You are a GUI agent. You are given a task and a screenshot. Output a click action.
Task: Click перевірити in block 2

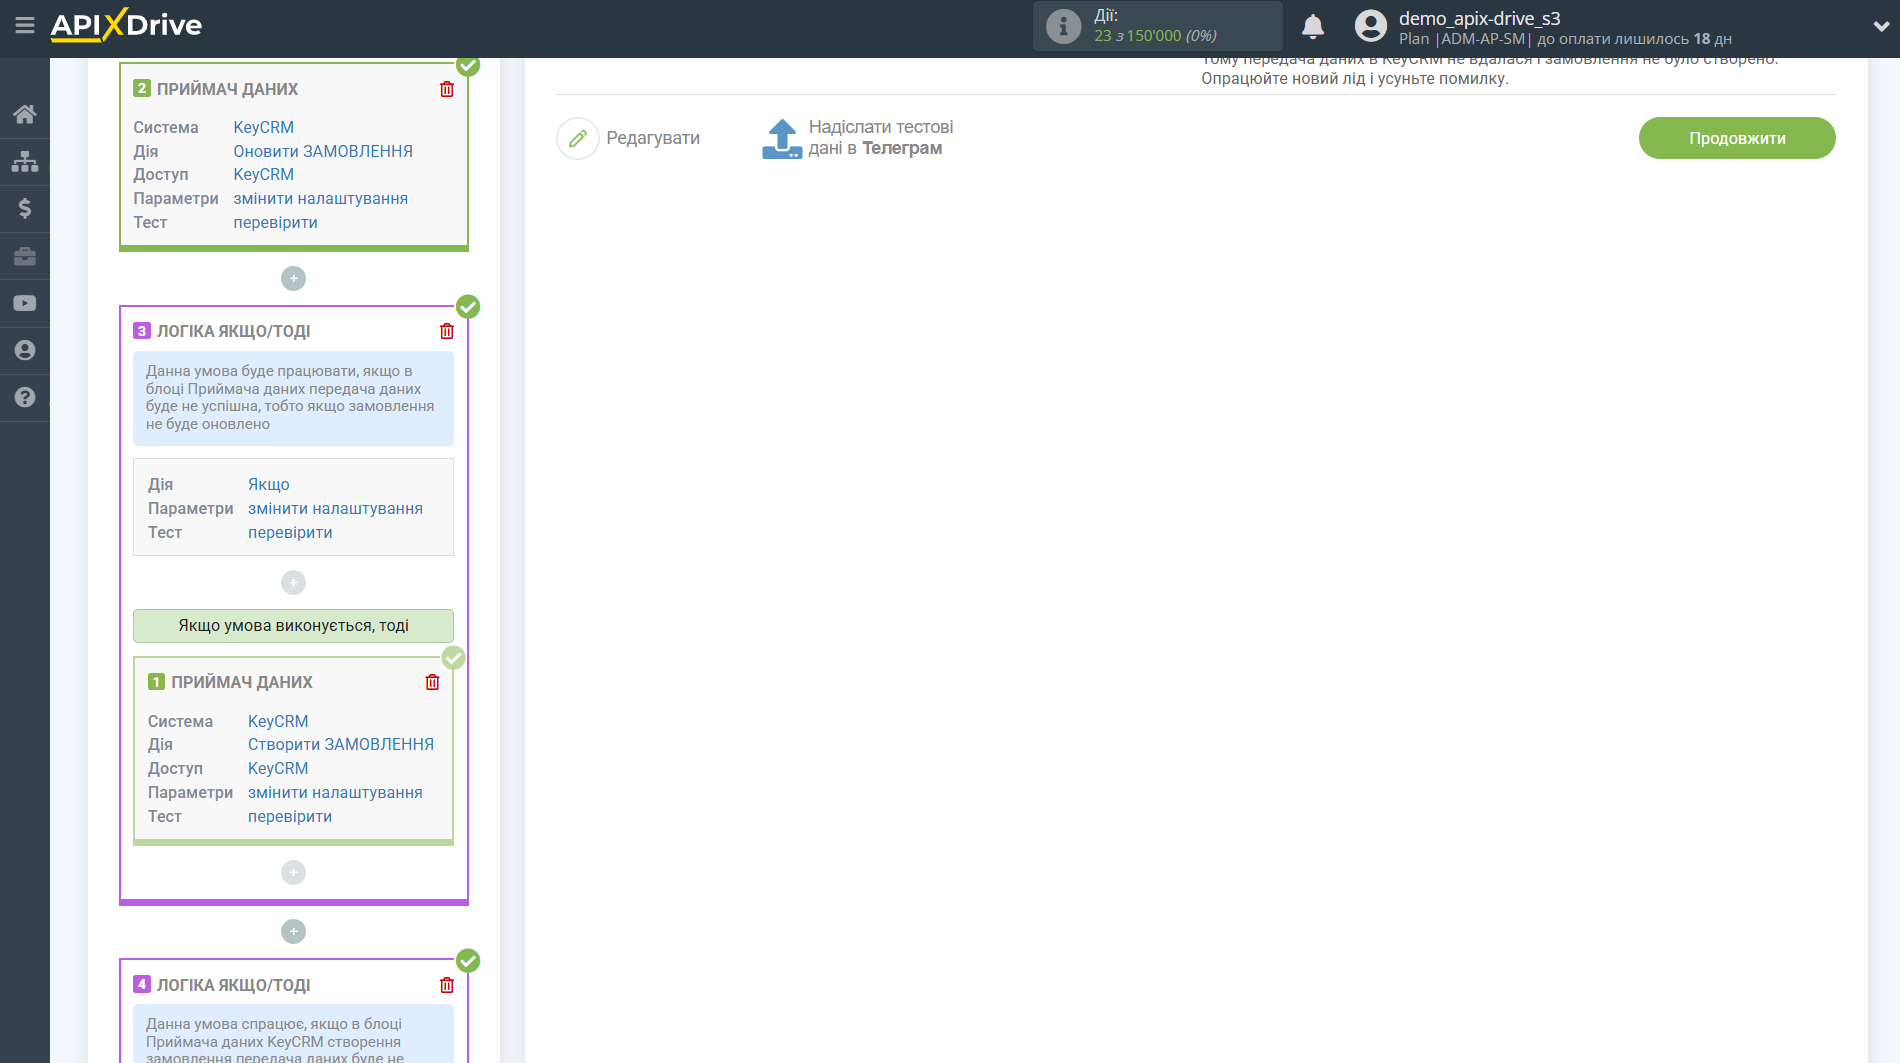[x=275, y=222]
